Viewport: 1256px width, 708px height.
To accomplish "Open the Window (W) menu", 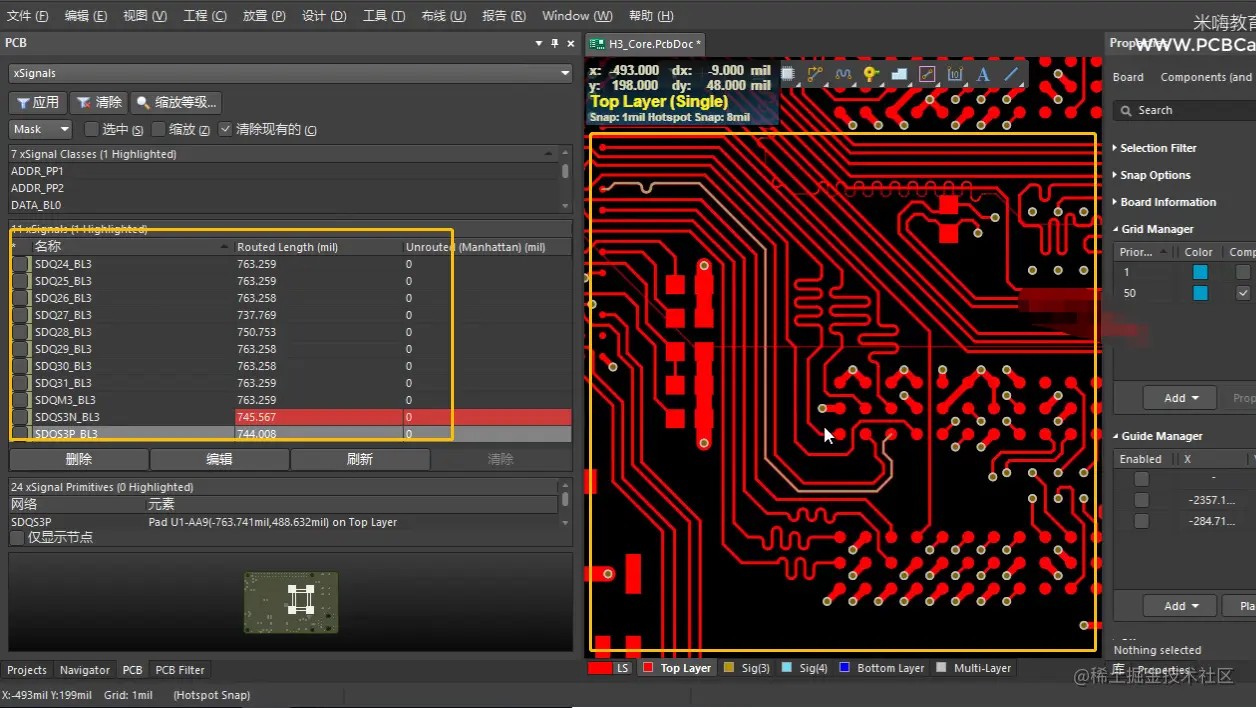I will click(577, 16).
